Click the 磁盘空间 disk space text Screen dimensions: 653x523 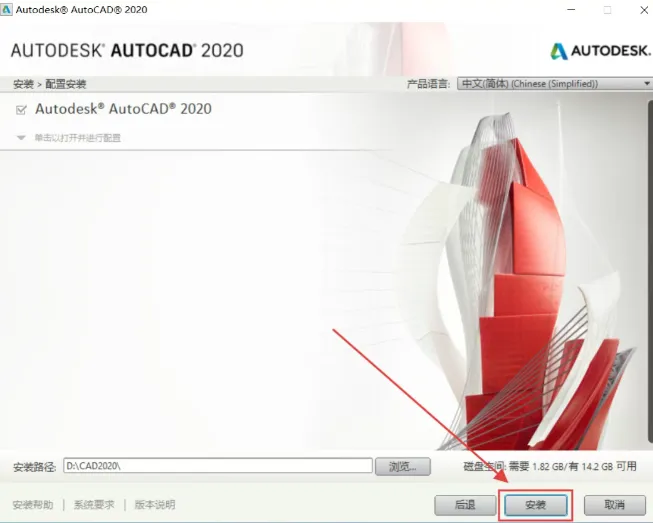pos(550,466)
